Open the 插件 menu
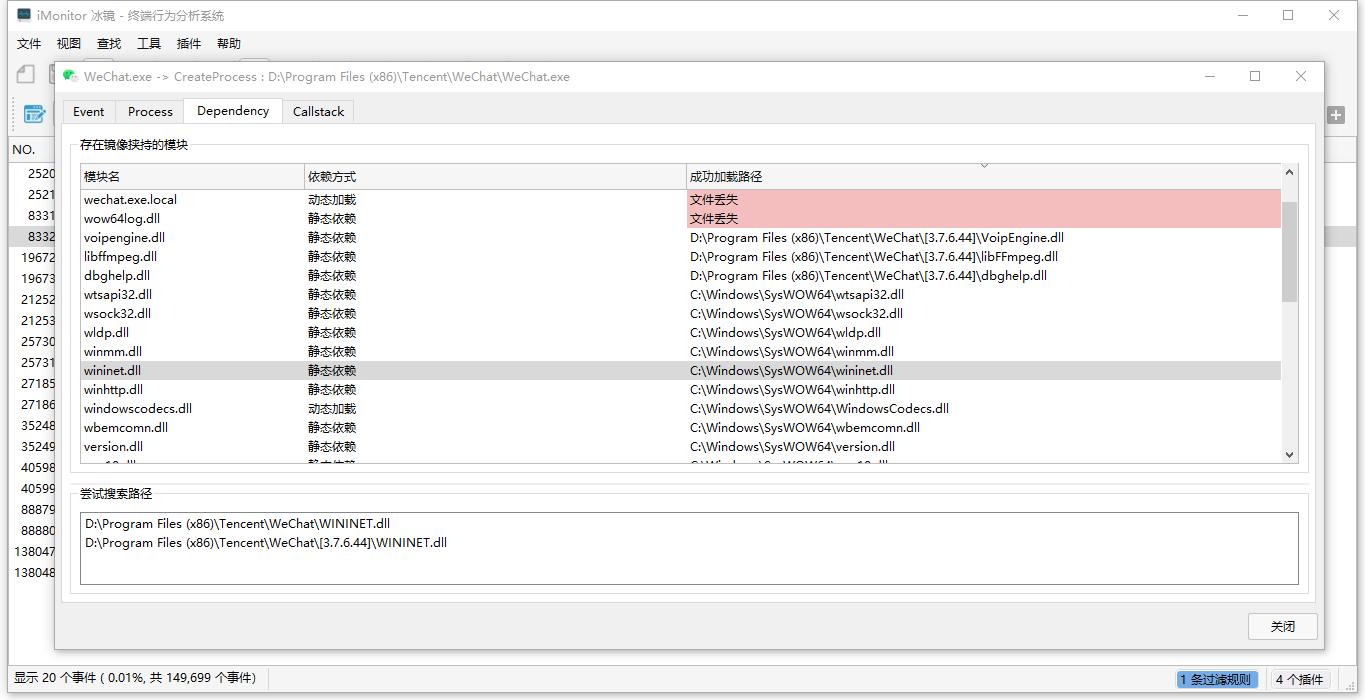Viewport: 1365px width, 700px height. point(190,43)
